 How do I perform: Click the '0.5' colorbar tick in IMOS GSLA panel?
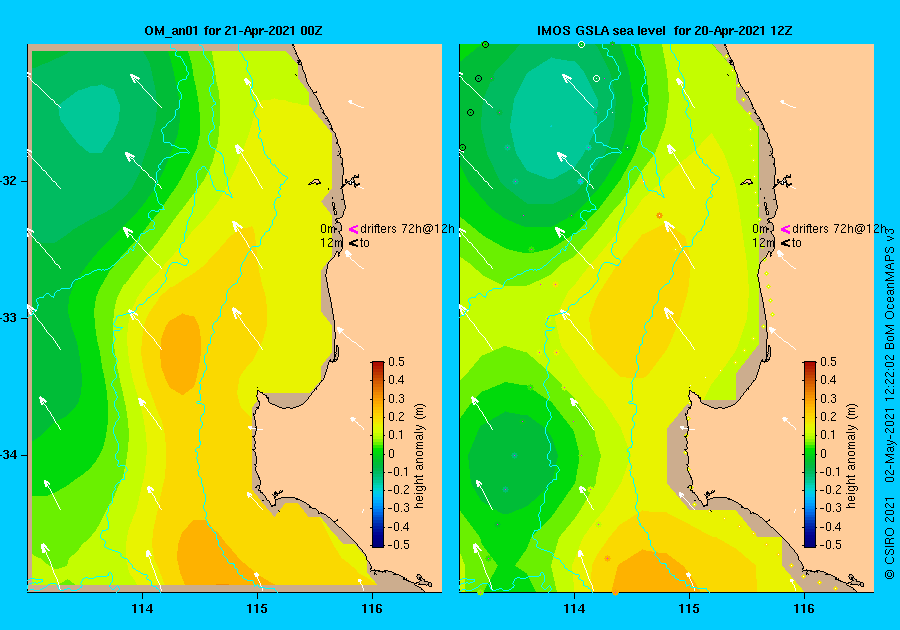pyautogui.click(x=828, y=362)
